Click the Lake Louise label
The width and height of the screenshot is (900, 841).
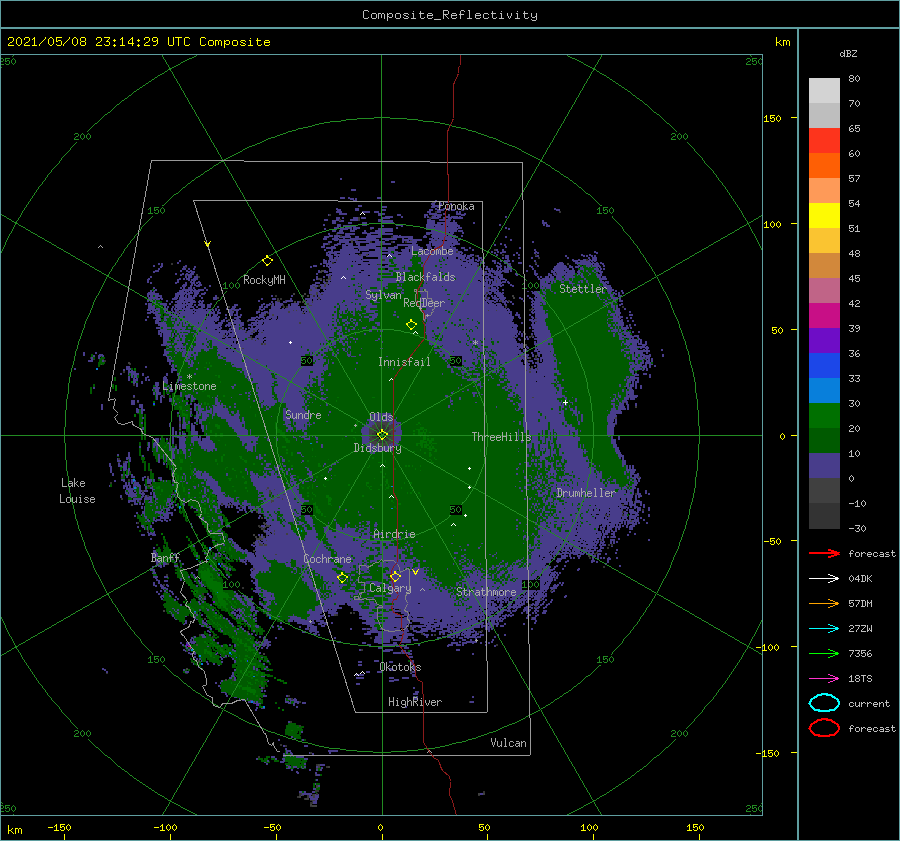click(x=77, y=491)
